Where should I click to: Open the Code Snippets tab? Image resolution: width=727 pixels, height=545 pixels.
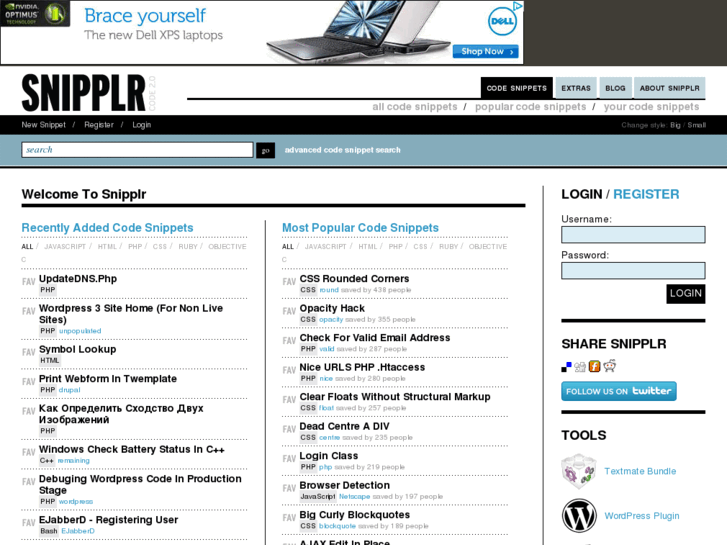click(517, 88)
